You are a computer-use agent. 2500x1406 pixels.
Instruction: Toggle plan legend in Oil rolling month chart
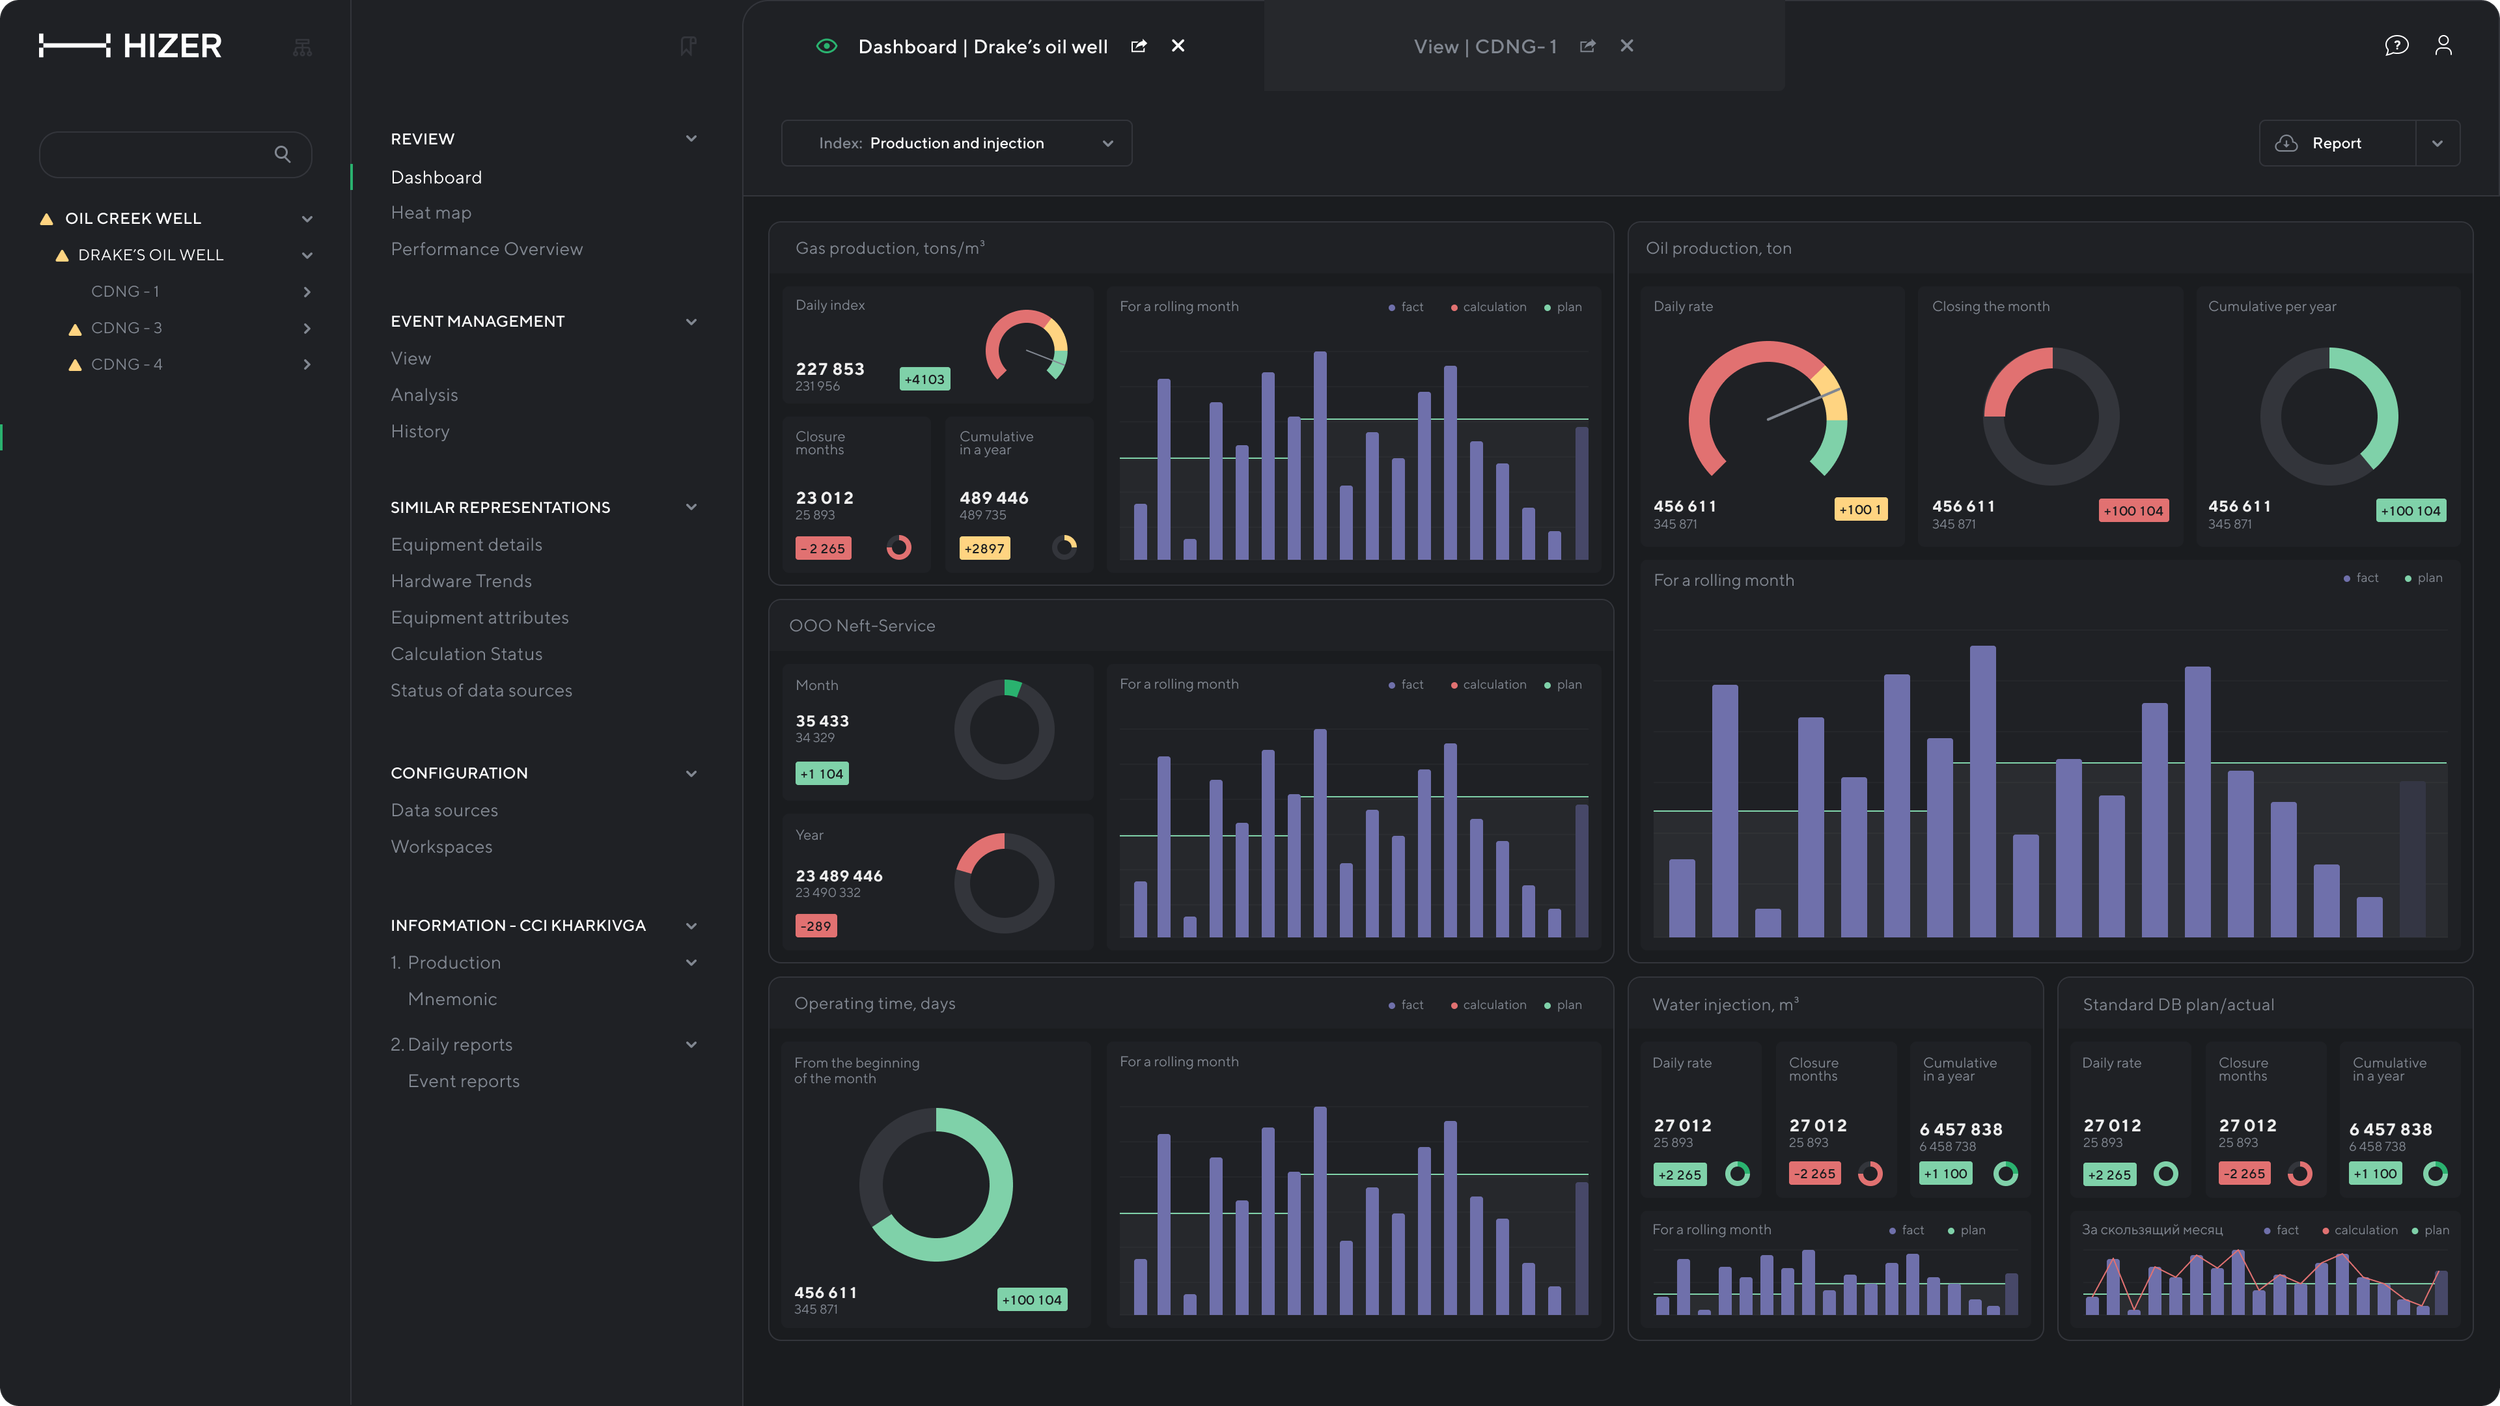click(x=2423, y=578)
